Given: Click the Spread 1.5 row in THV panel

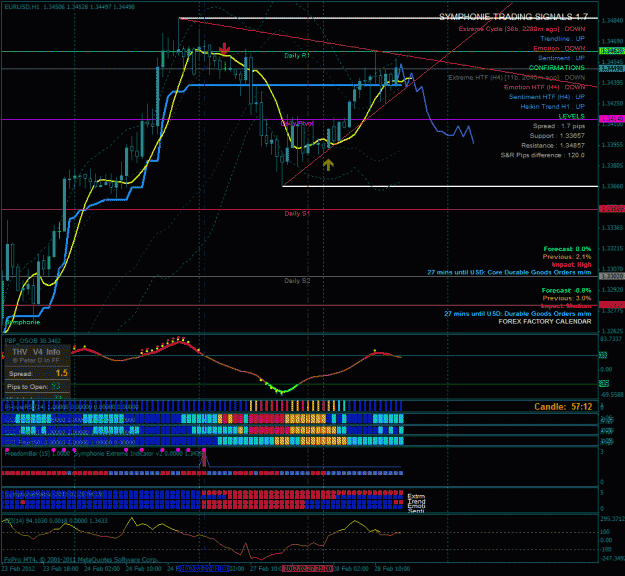Looking at the screenshot, I should tap(37, 374).
